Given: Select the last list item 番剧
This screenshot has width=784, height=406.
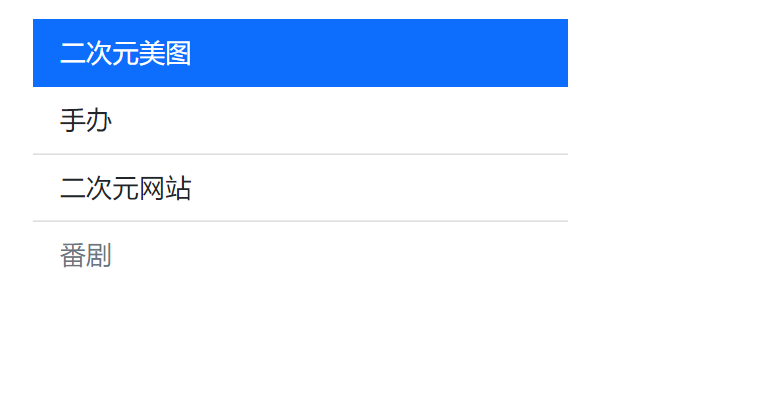Looking at the screenshot, I should click(x=300, y=255).
